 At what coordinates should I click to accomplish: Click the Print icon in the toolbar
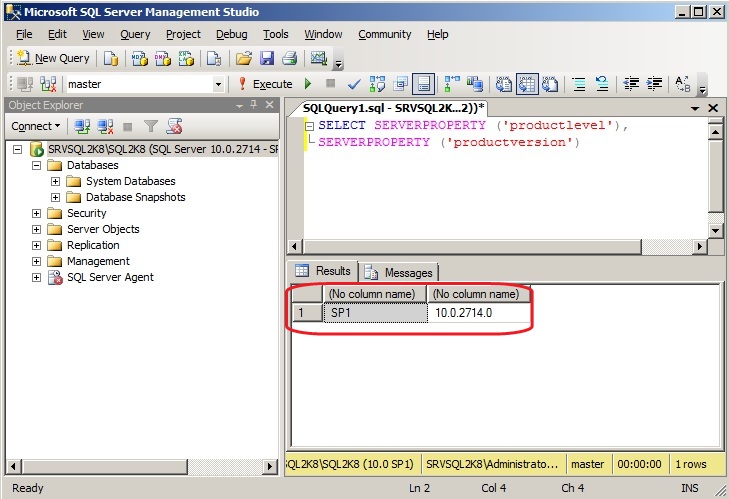[289, 58]
